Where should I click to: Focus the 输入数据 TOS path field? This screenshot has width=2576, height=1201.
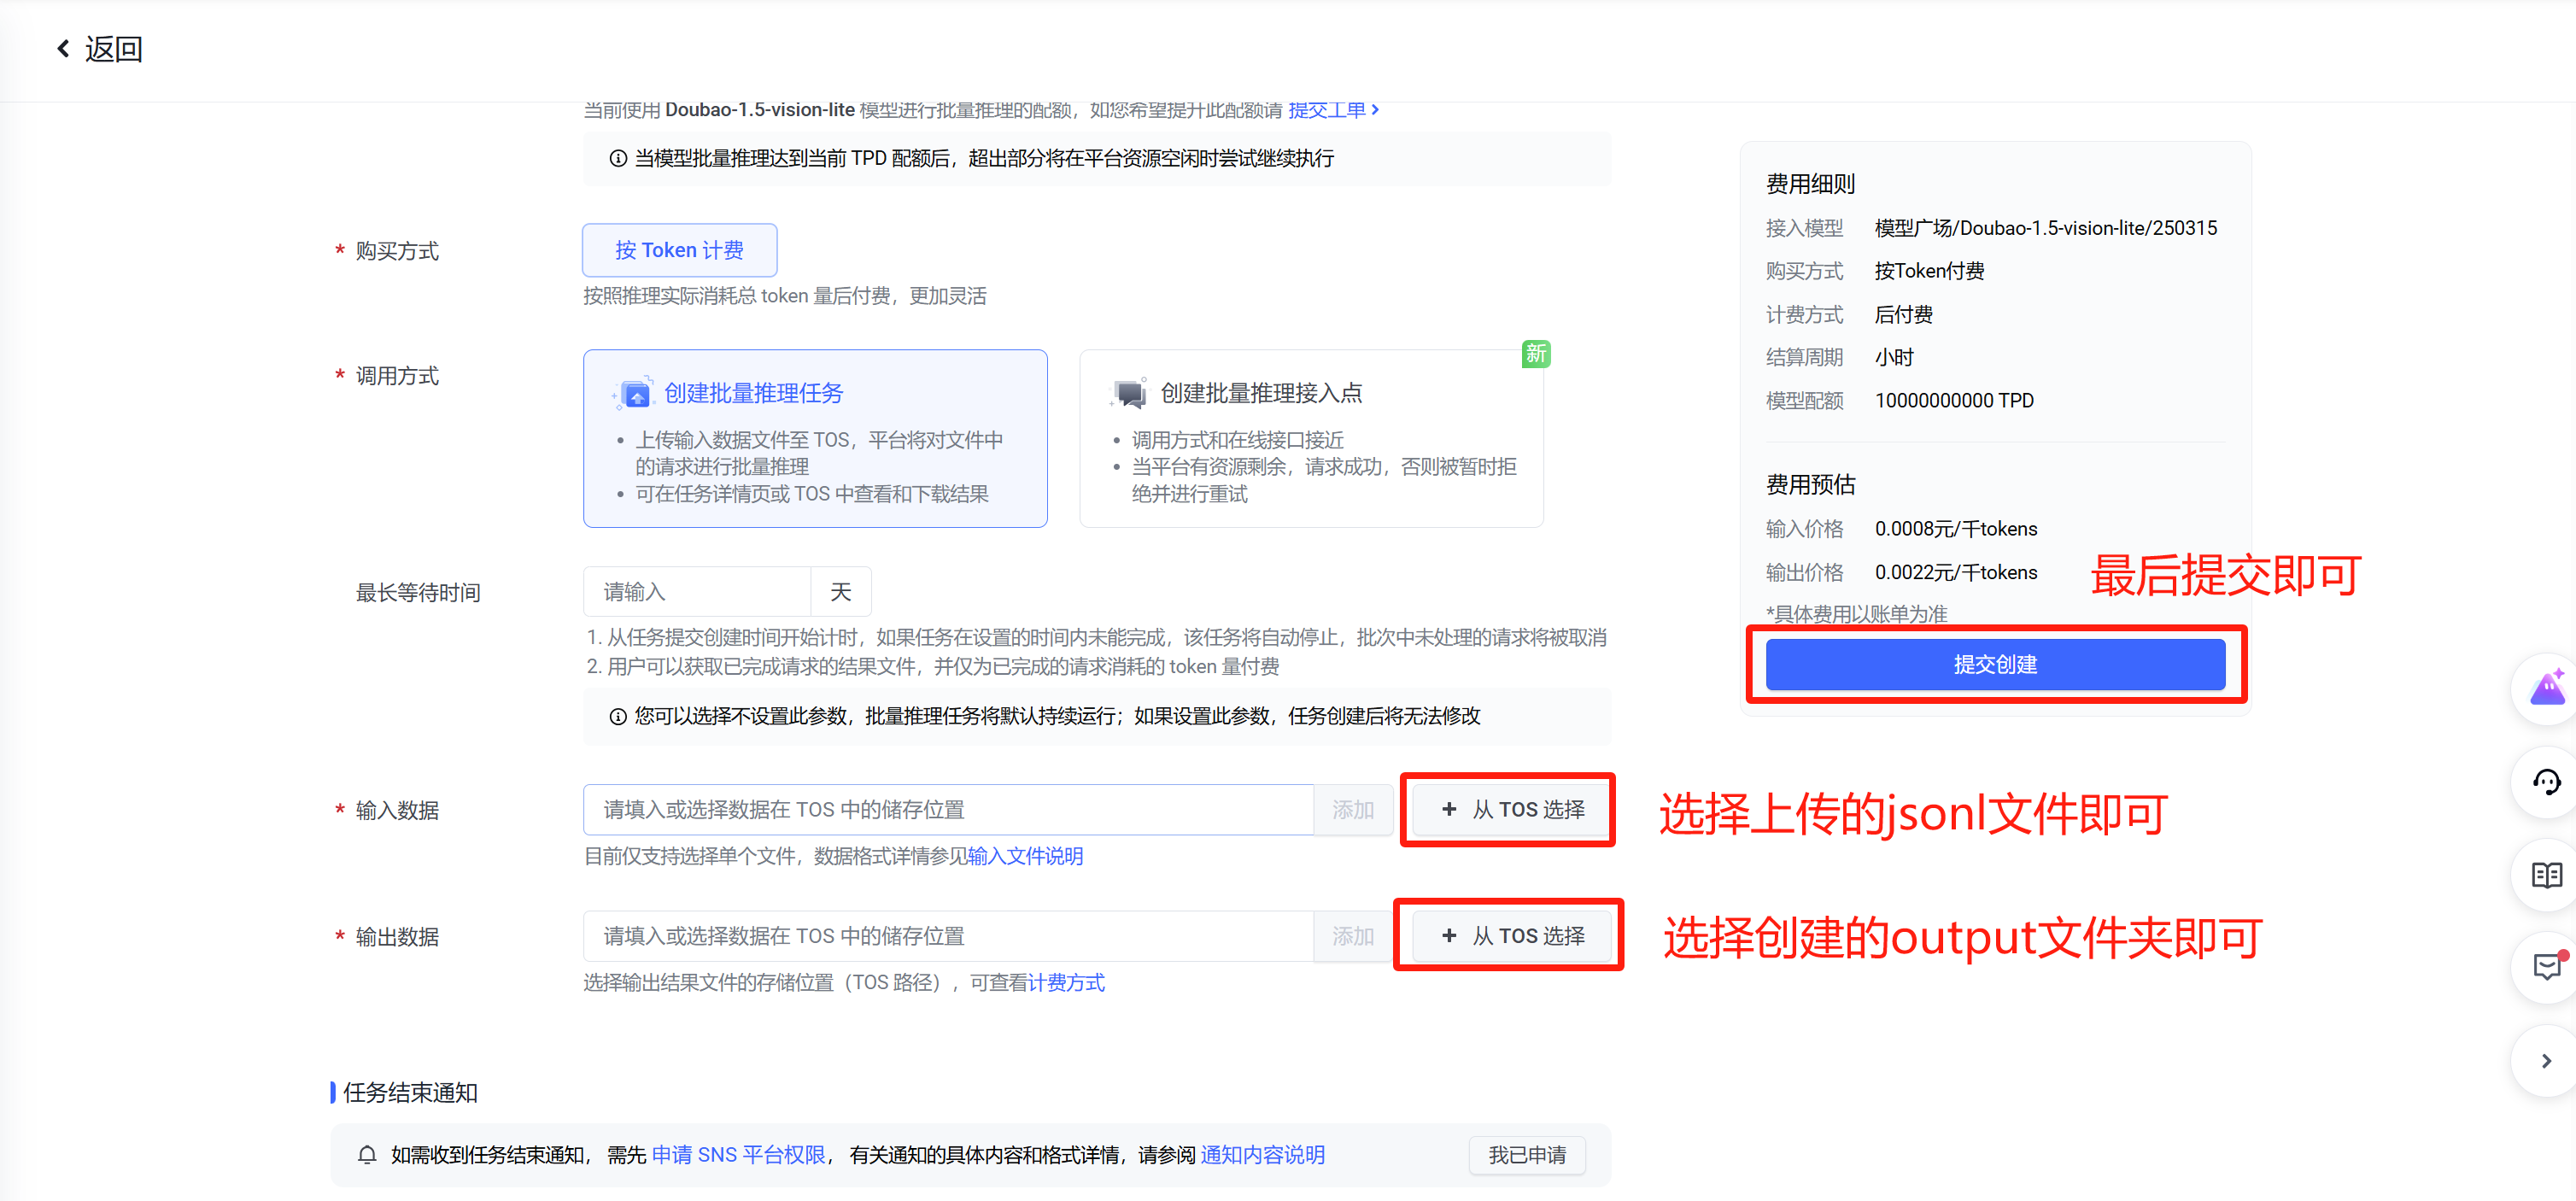(947, 809)
